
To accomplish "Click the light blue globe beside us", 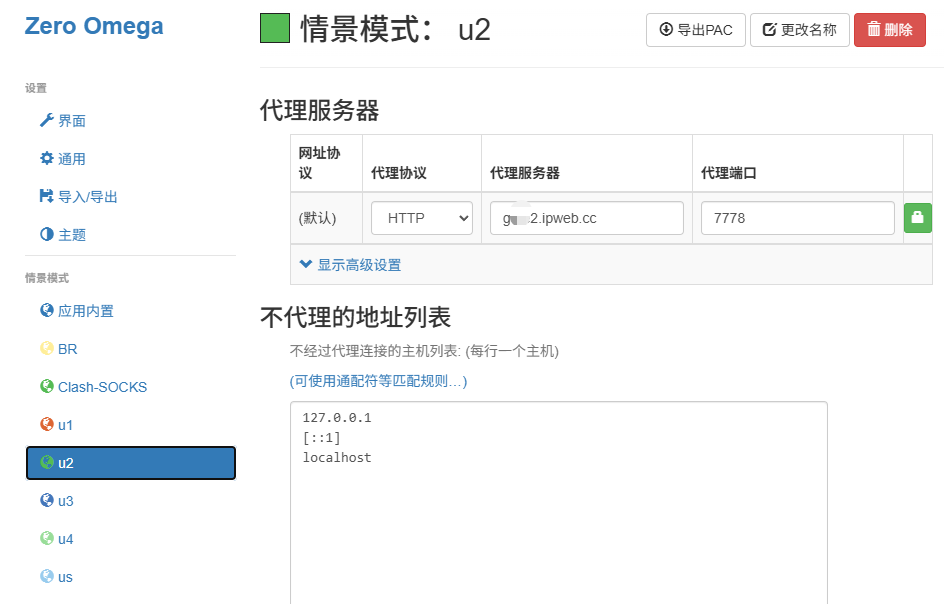I will (x=46, y=576).
